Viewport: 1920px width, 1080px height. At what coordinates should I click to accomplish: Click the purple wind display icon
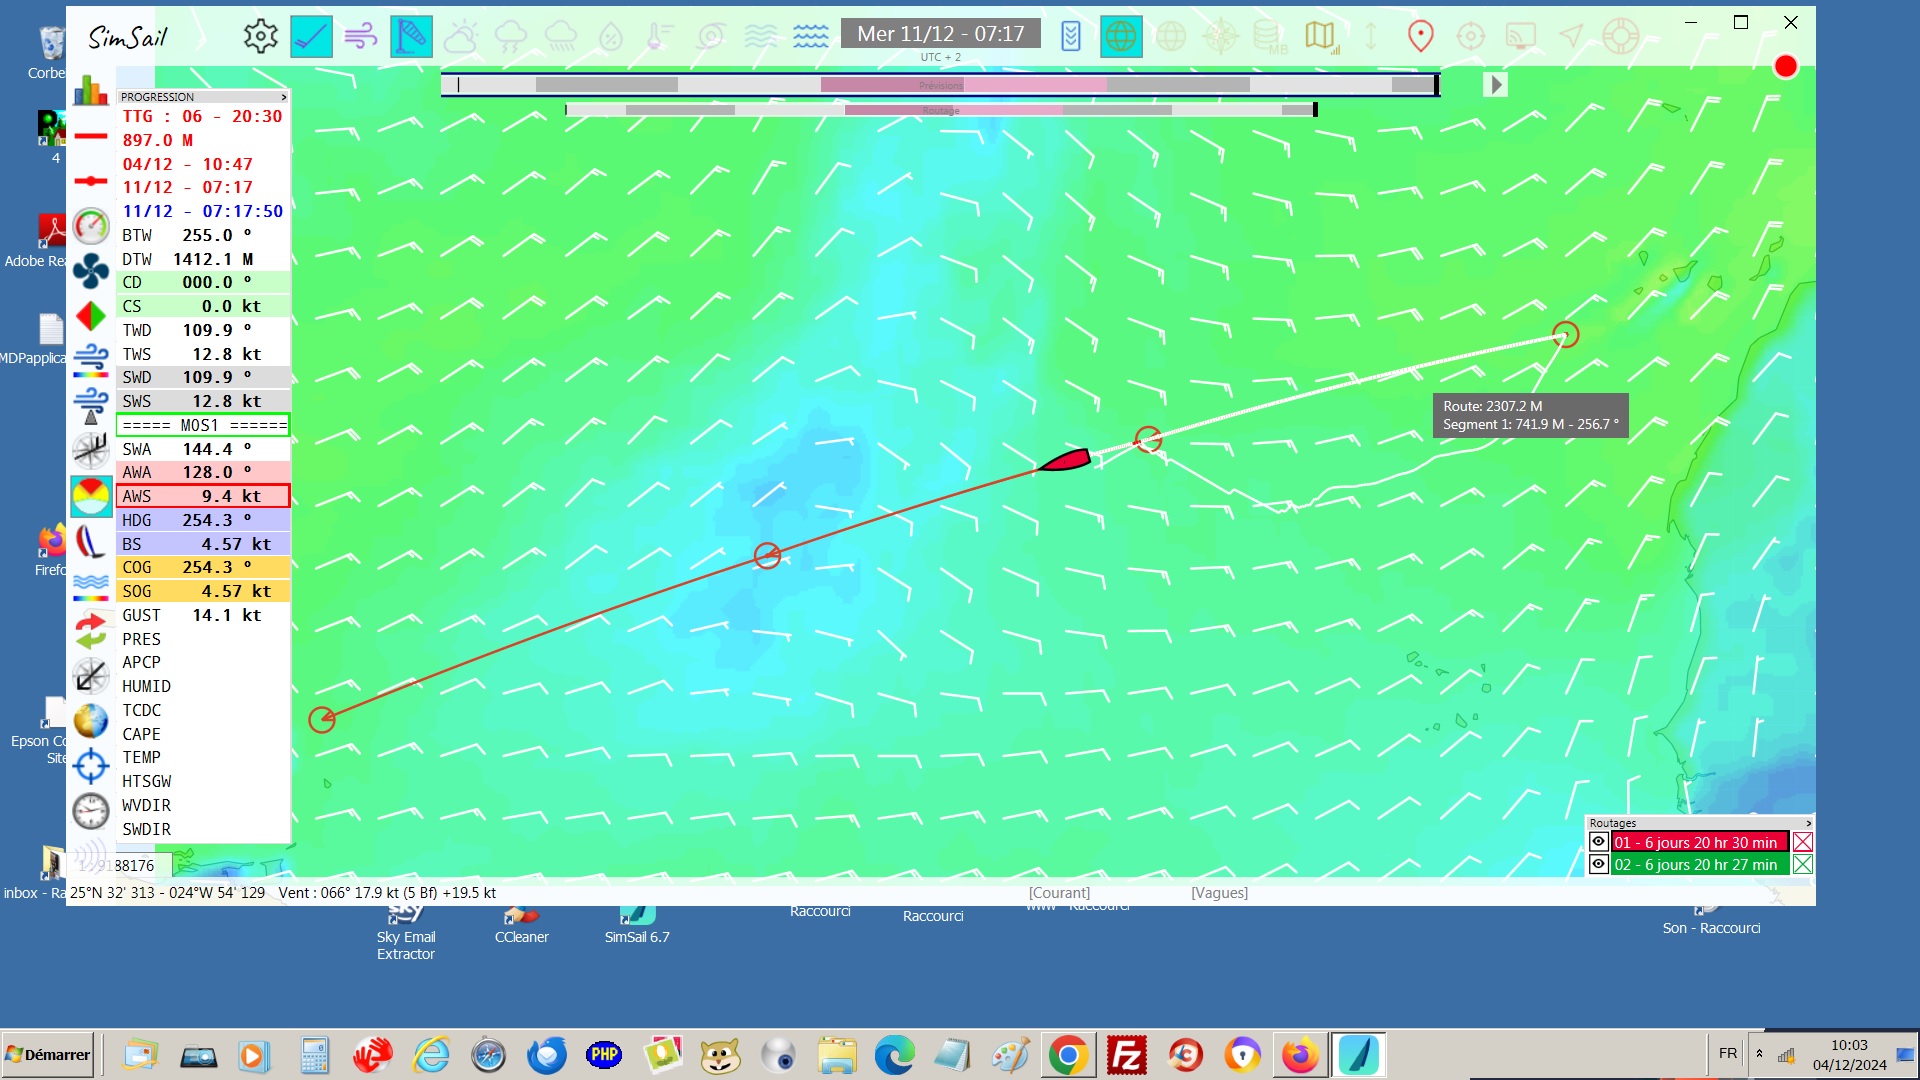[360, 37]
